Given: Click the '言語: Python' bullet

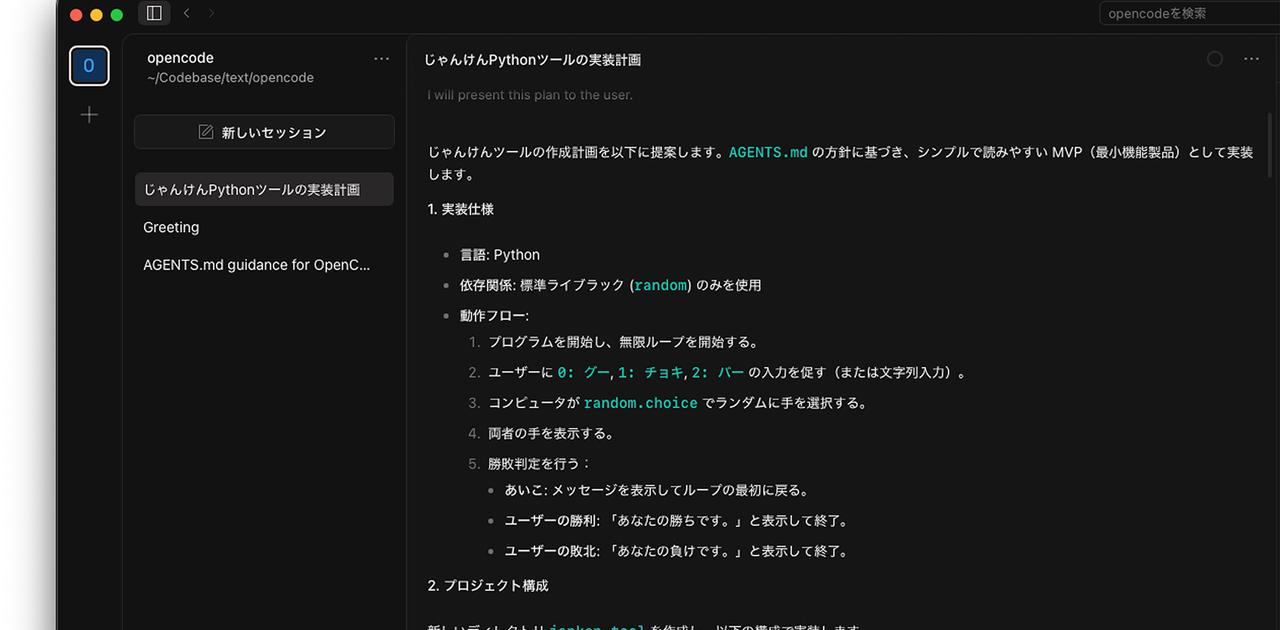Looking at the screenshot, I should coord(500,255).
